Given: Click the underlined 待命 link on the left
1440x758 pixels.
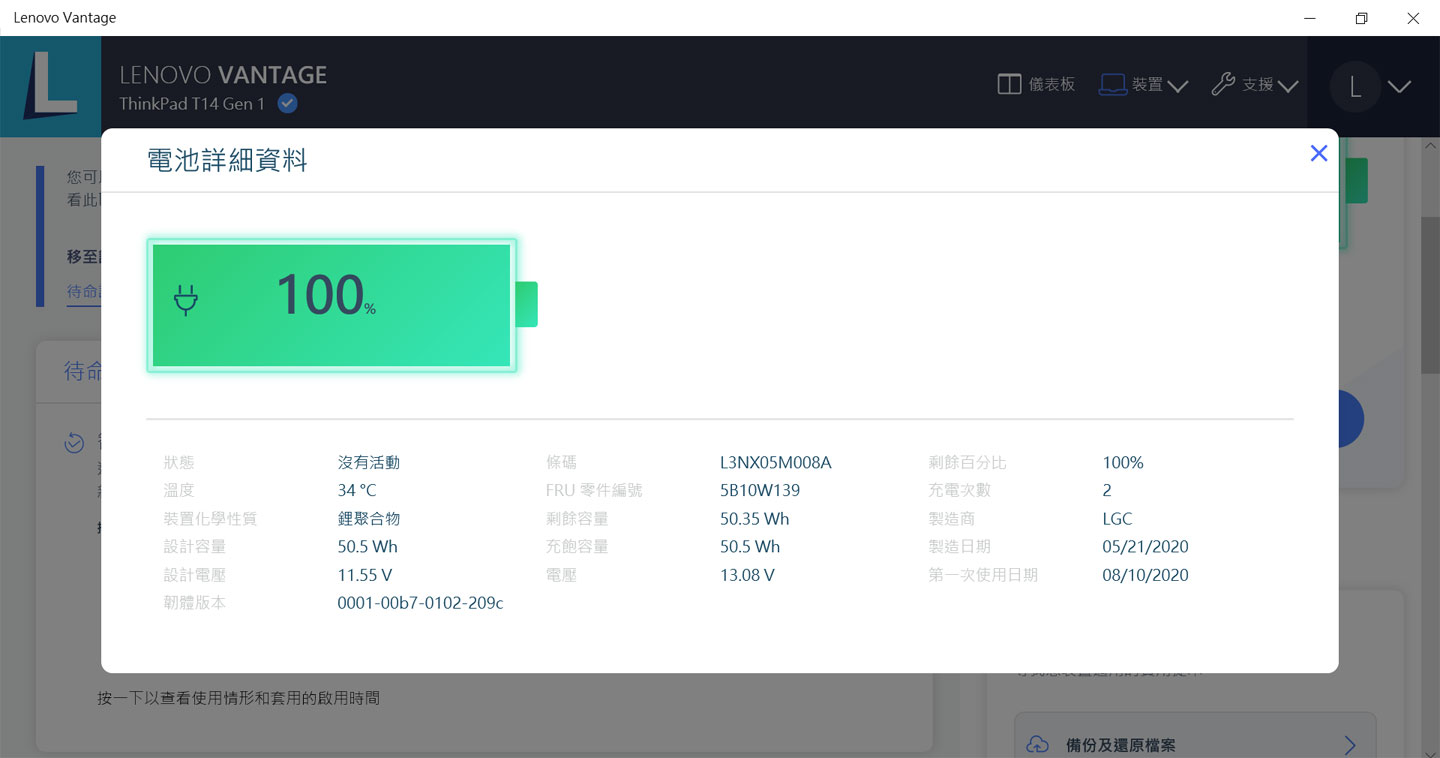Looking at the screenshot, I should tap(81, 291).
